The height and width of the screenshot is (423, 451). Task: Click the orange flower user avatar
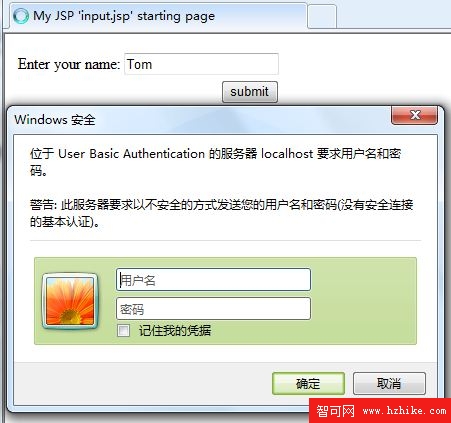[70, 301]
